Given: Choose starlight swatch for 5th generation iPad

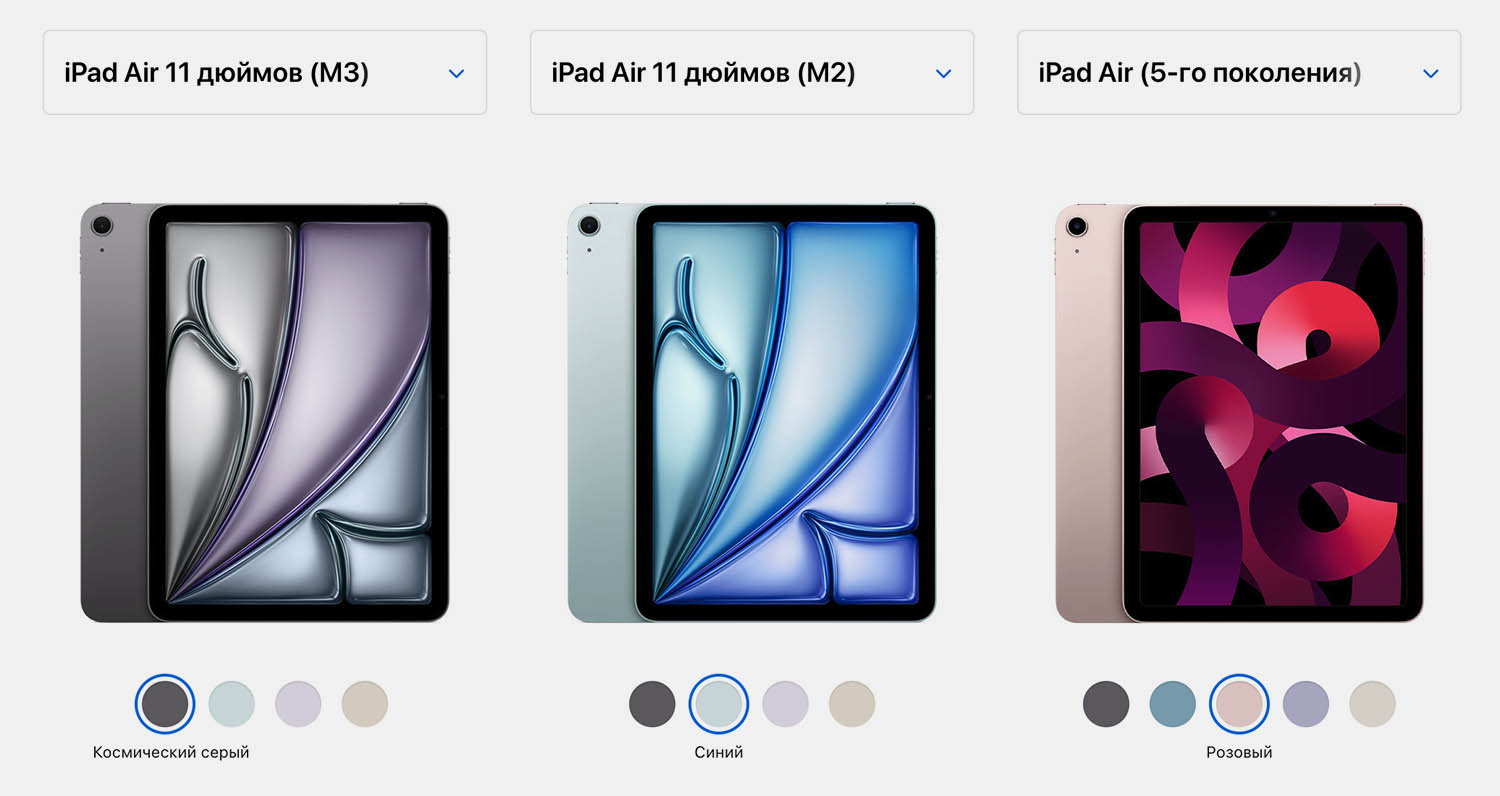Looking at the screenshot, I should (1373, 704).
